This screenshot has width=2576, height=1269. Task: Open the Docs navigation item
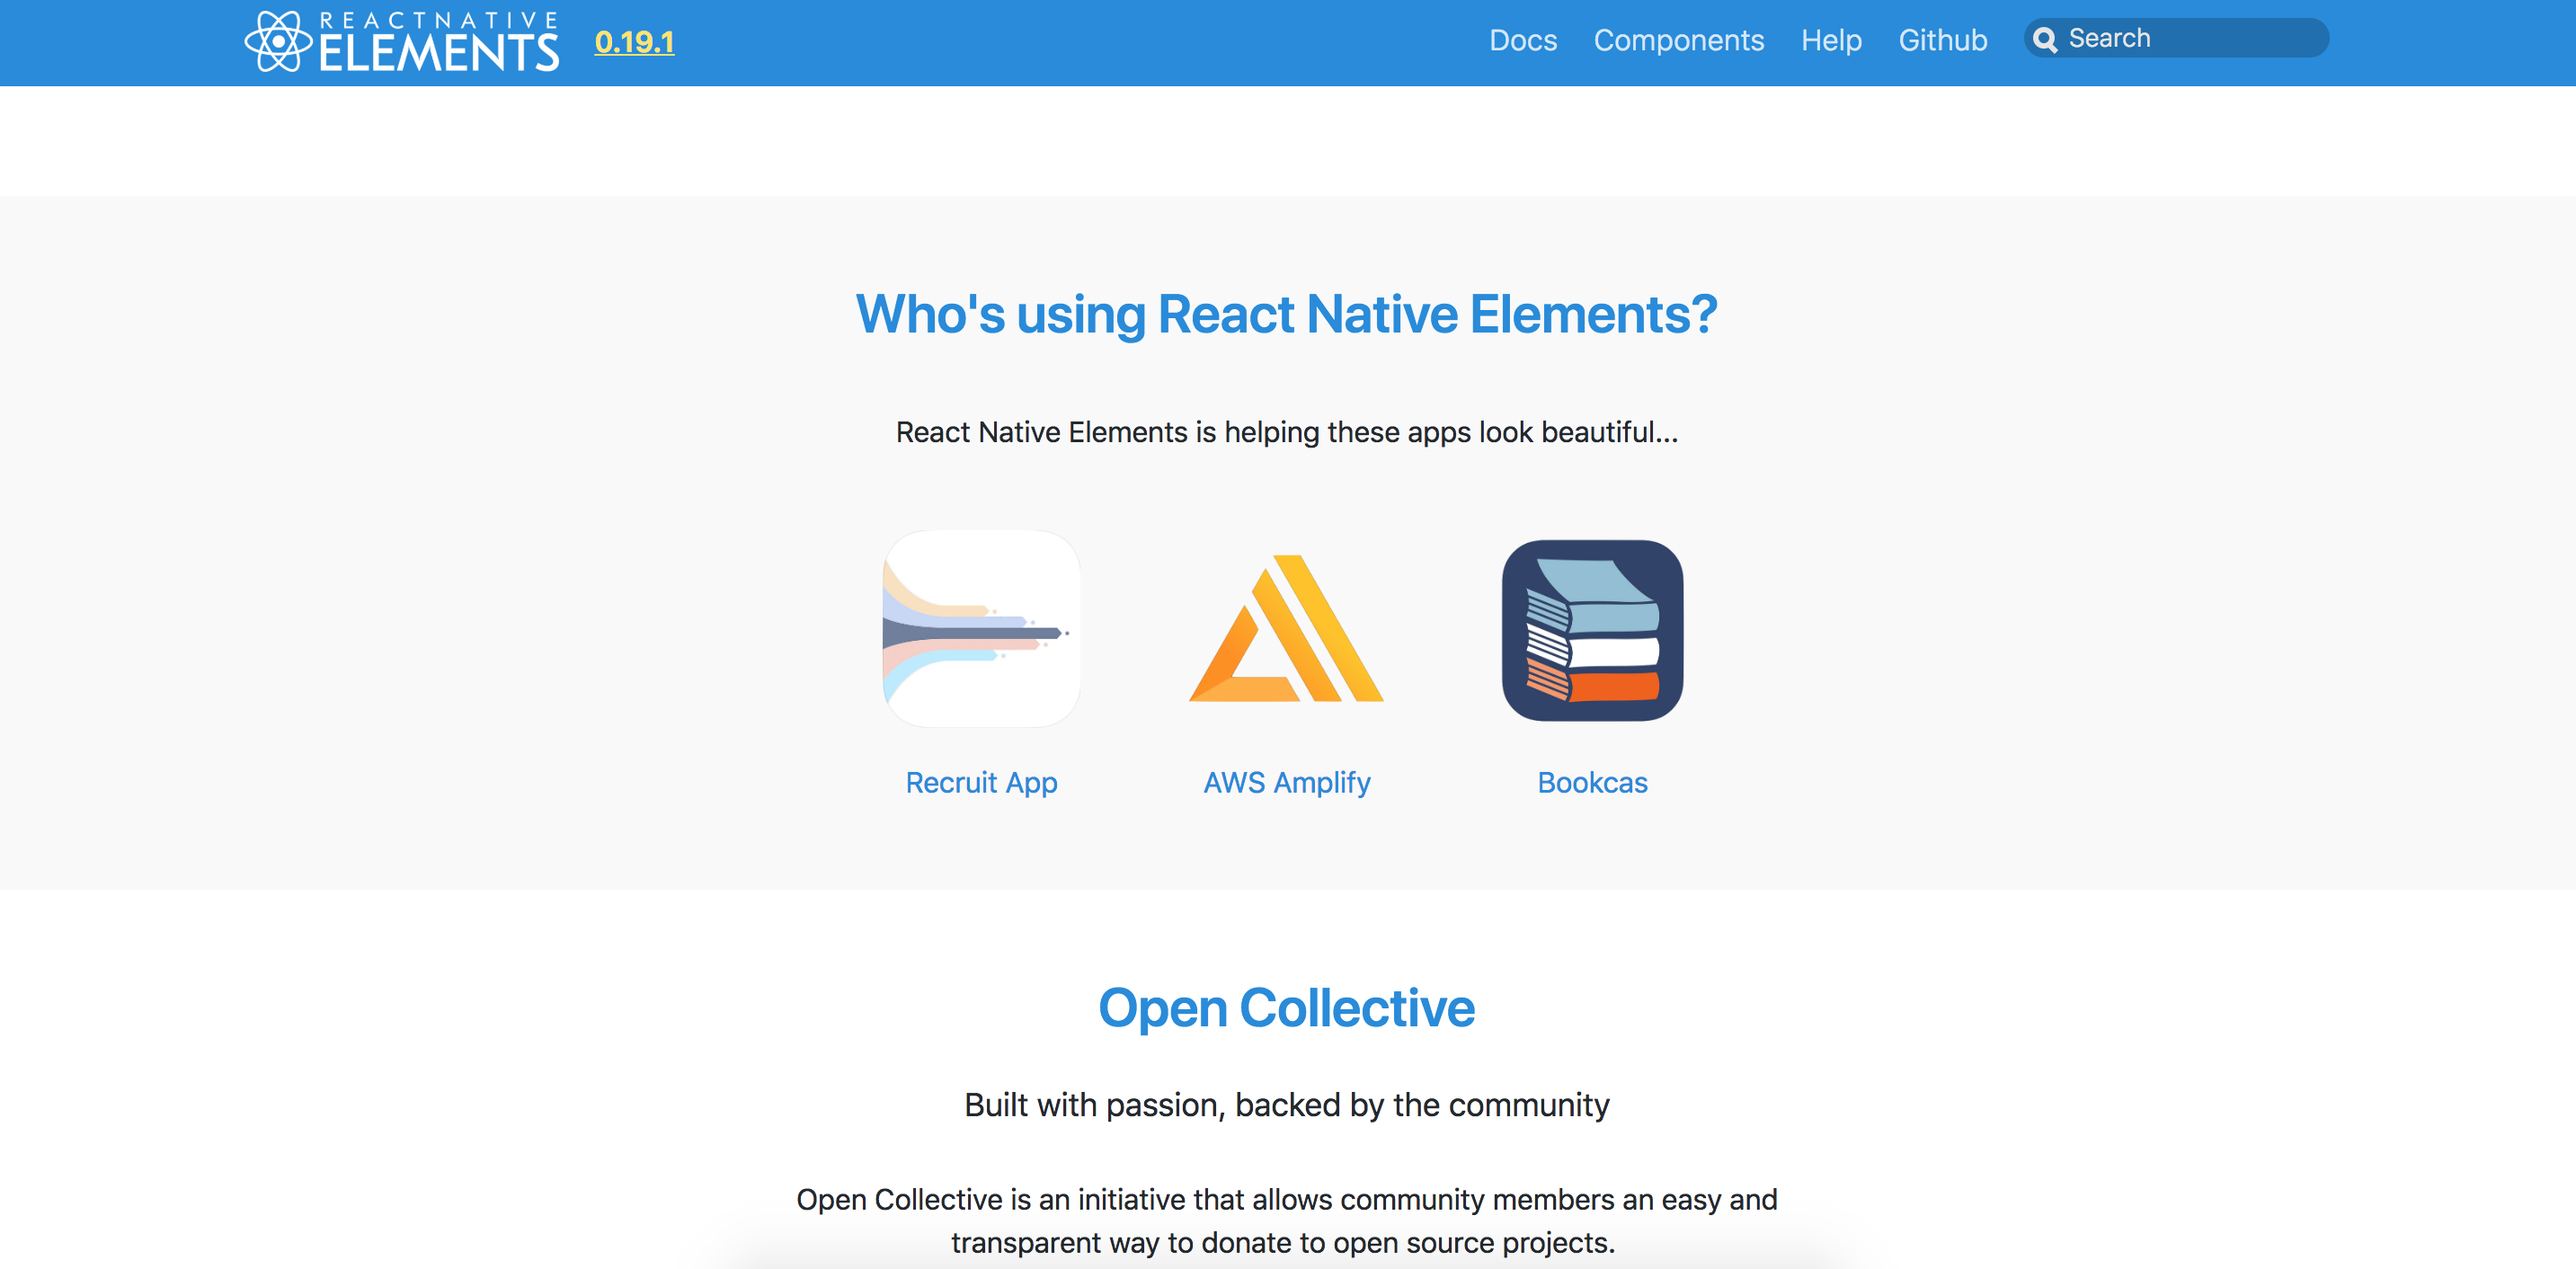[1522, 40]
